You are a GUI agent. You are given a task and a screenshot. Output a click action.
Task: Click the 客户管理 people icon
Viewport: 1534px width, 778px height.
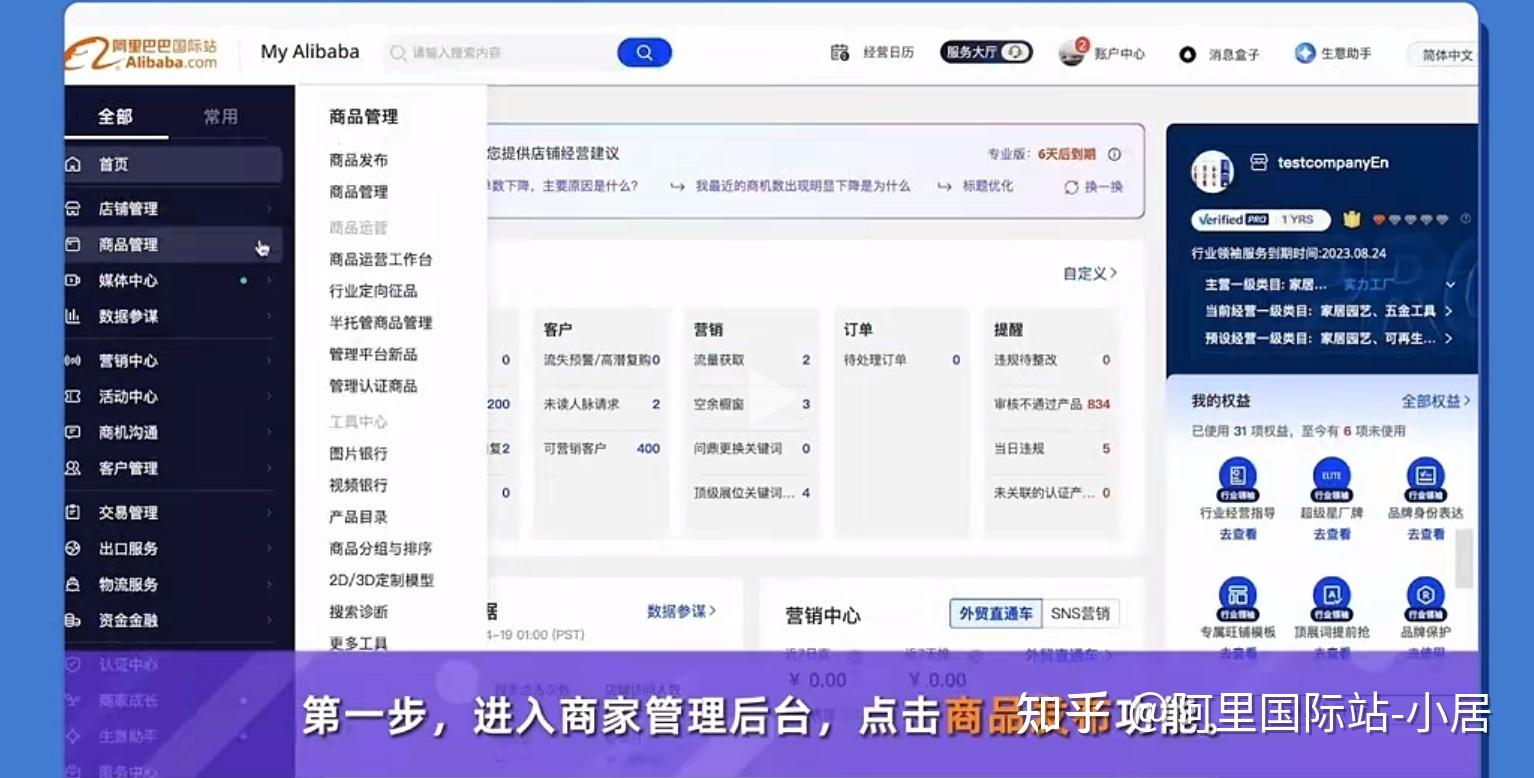73,468
